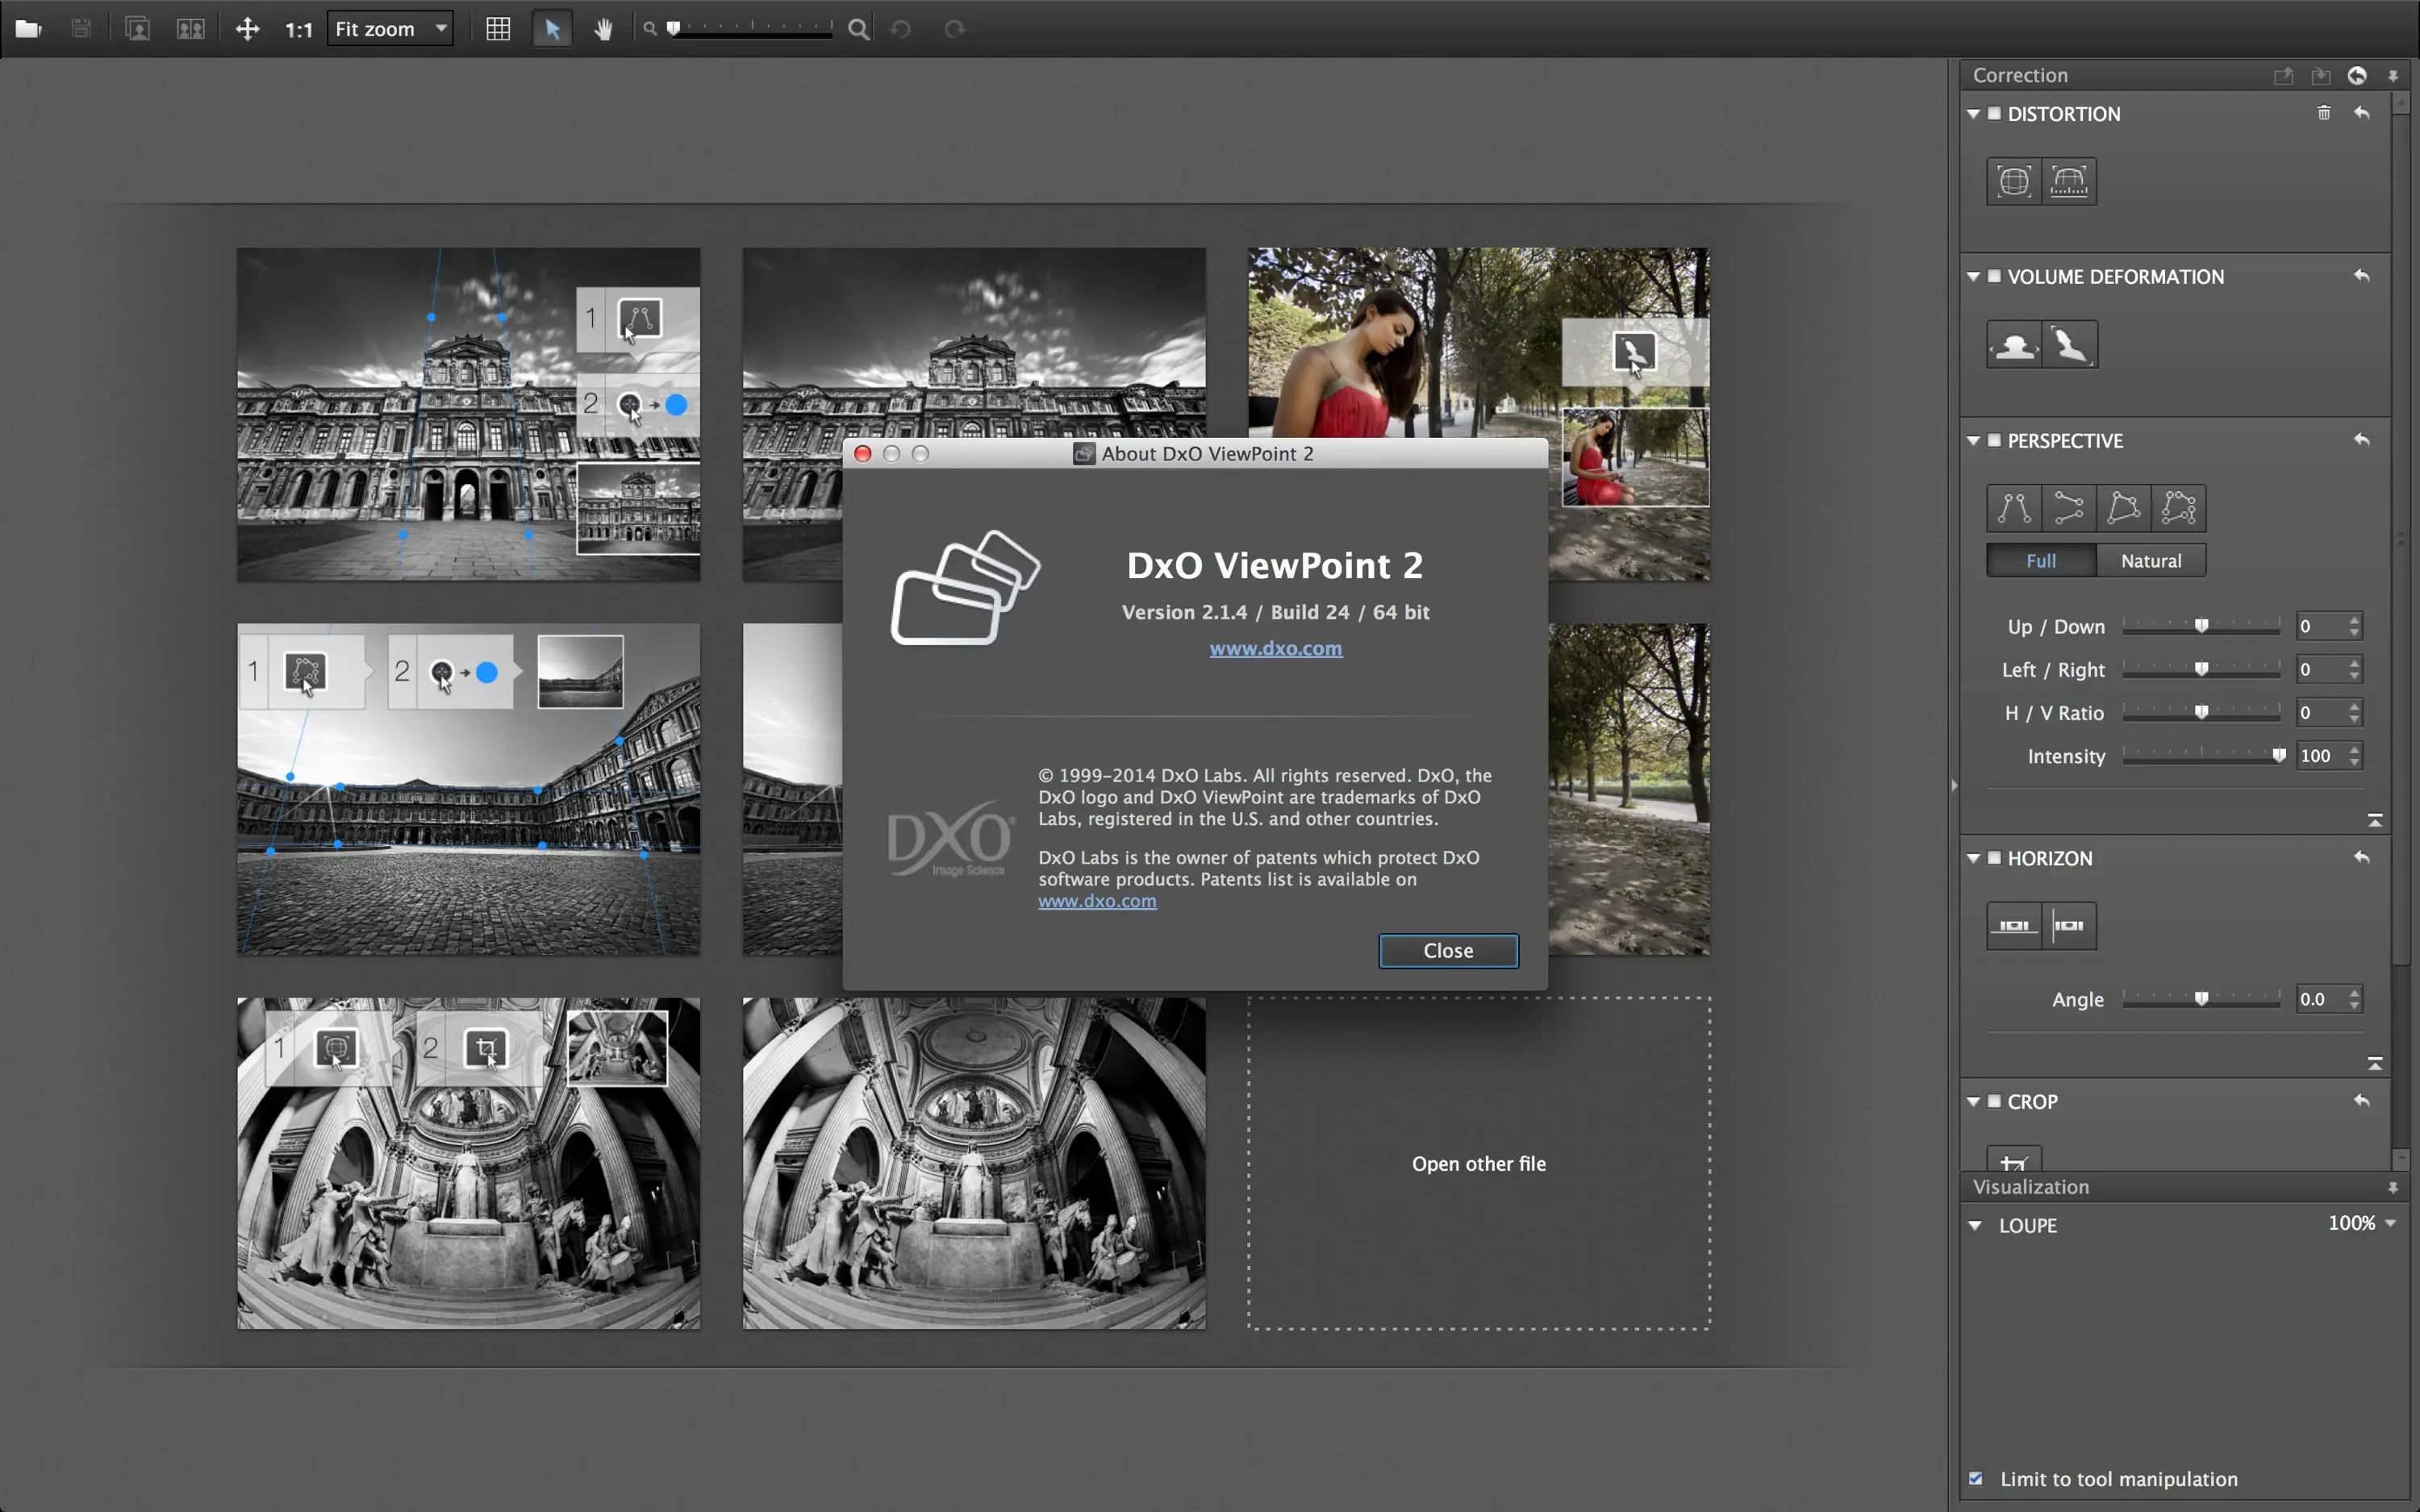This screenshot has width=2420, height=1512.
Task: Open the Fit zoom dropdown
Action: point(390,29)
